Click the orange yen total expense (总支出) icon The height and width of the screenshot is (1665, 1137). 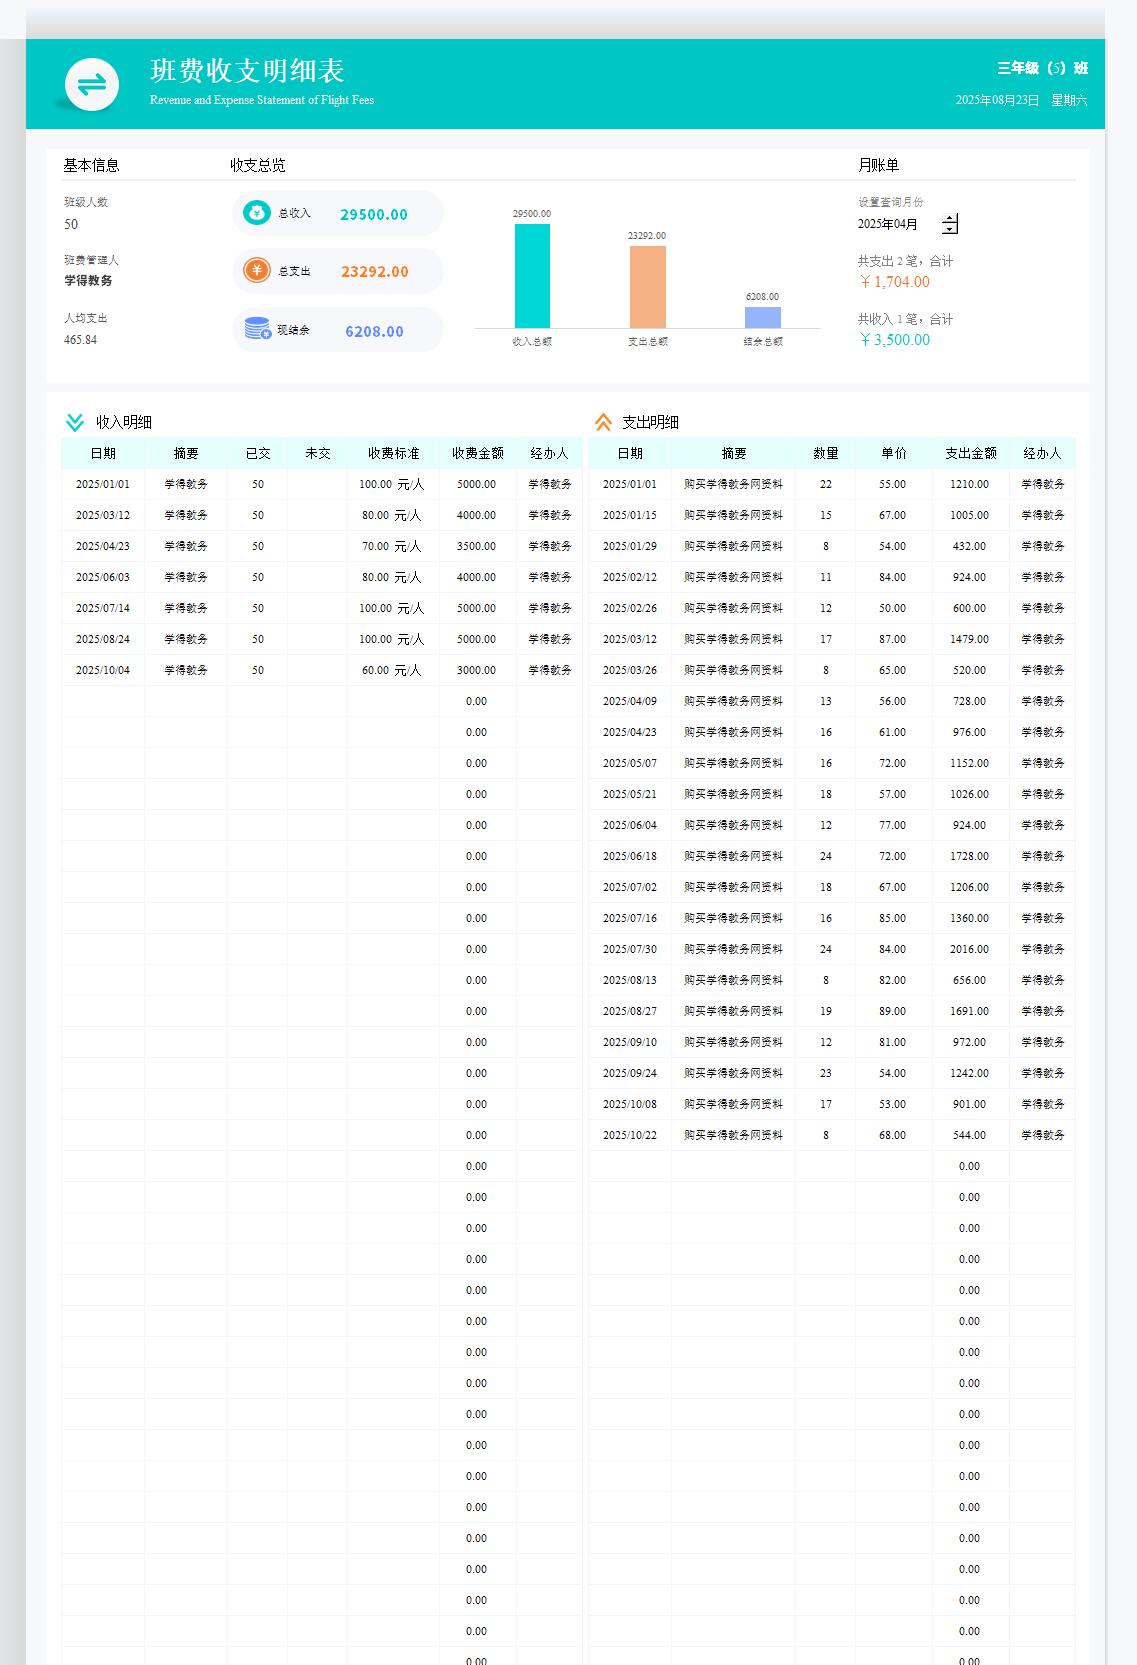tap(257, 271)
